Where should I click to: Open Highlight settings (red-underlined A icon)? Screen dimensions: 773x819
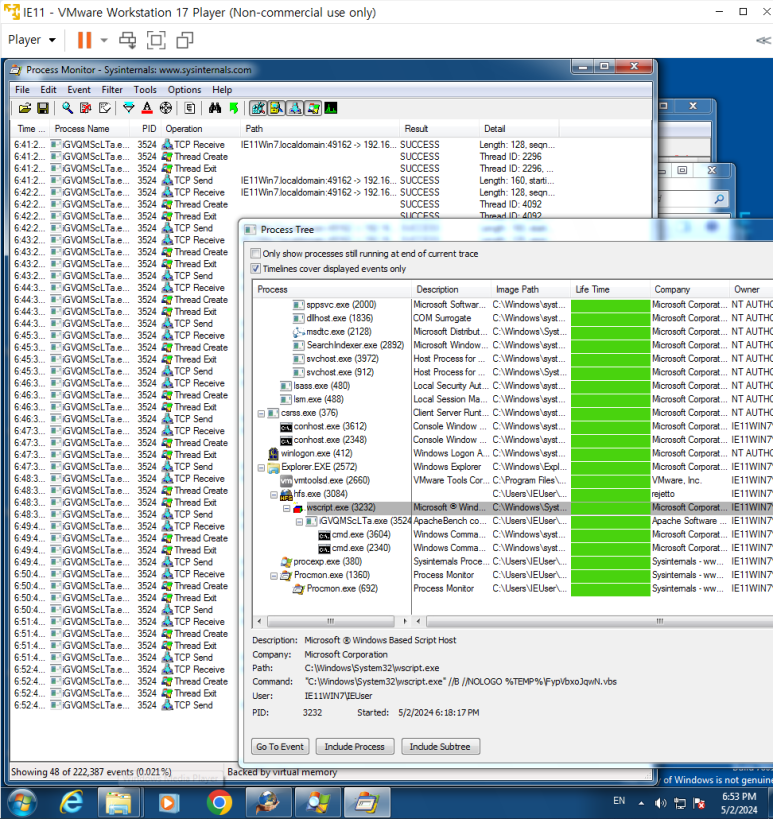[x=147, y=108]
